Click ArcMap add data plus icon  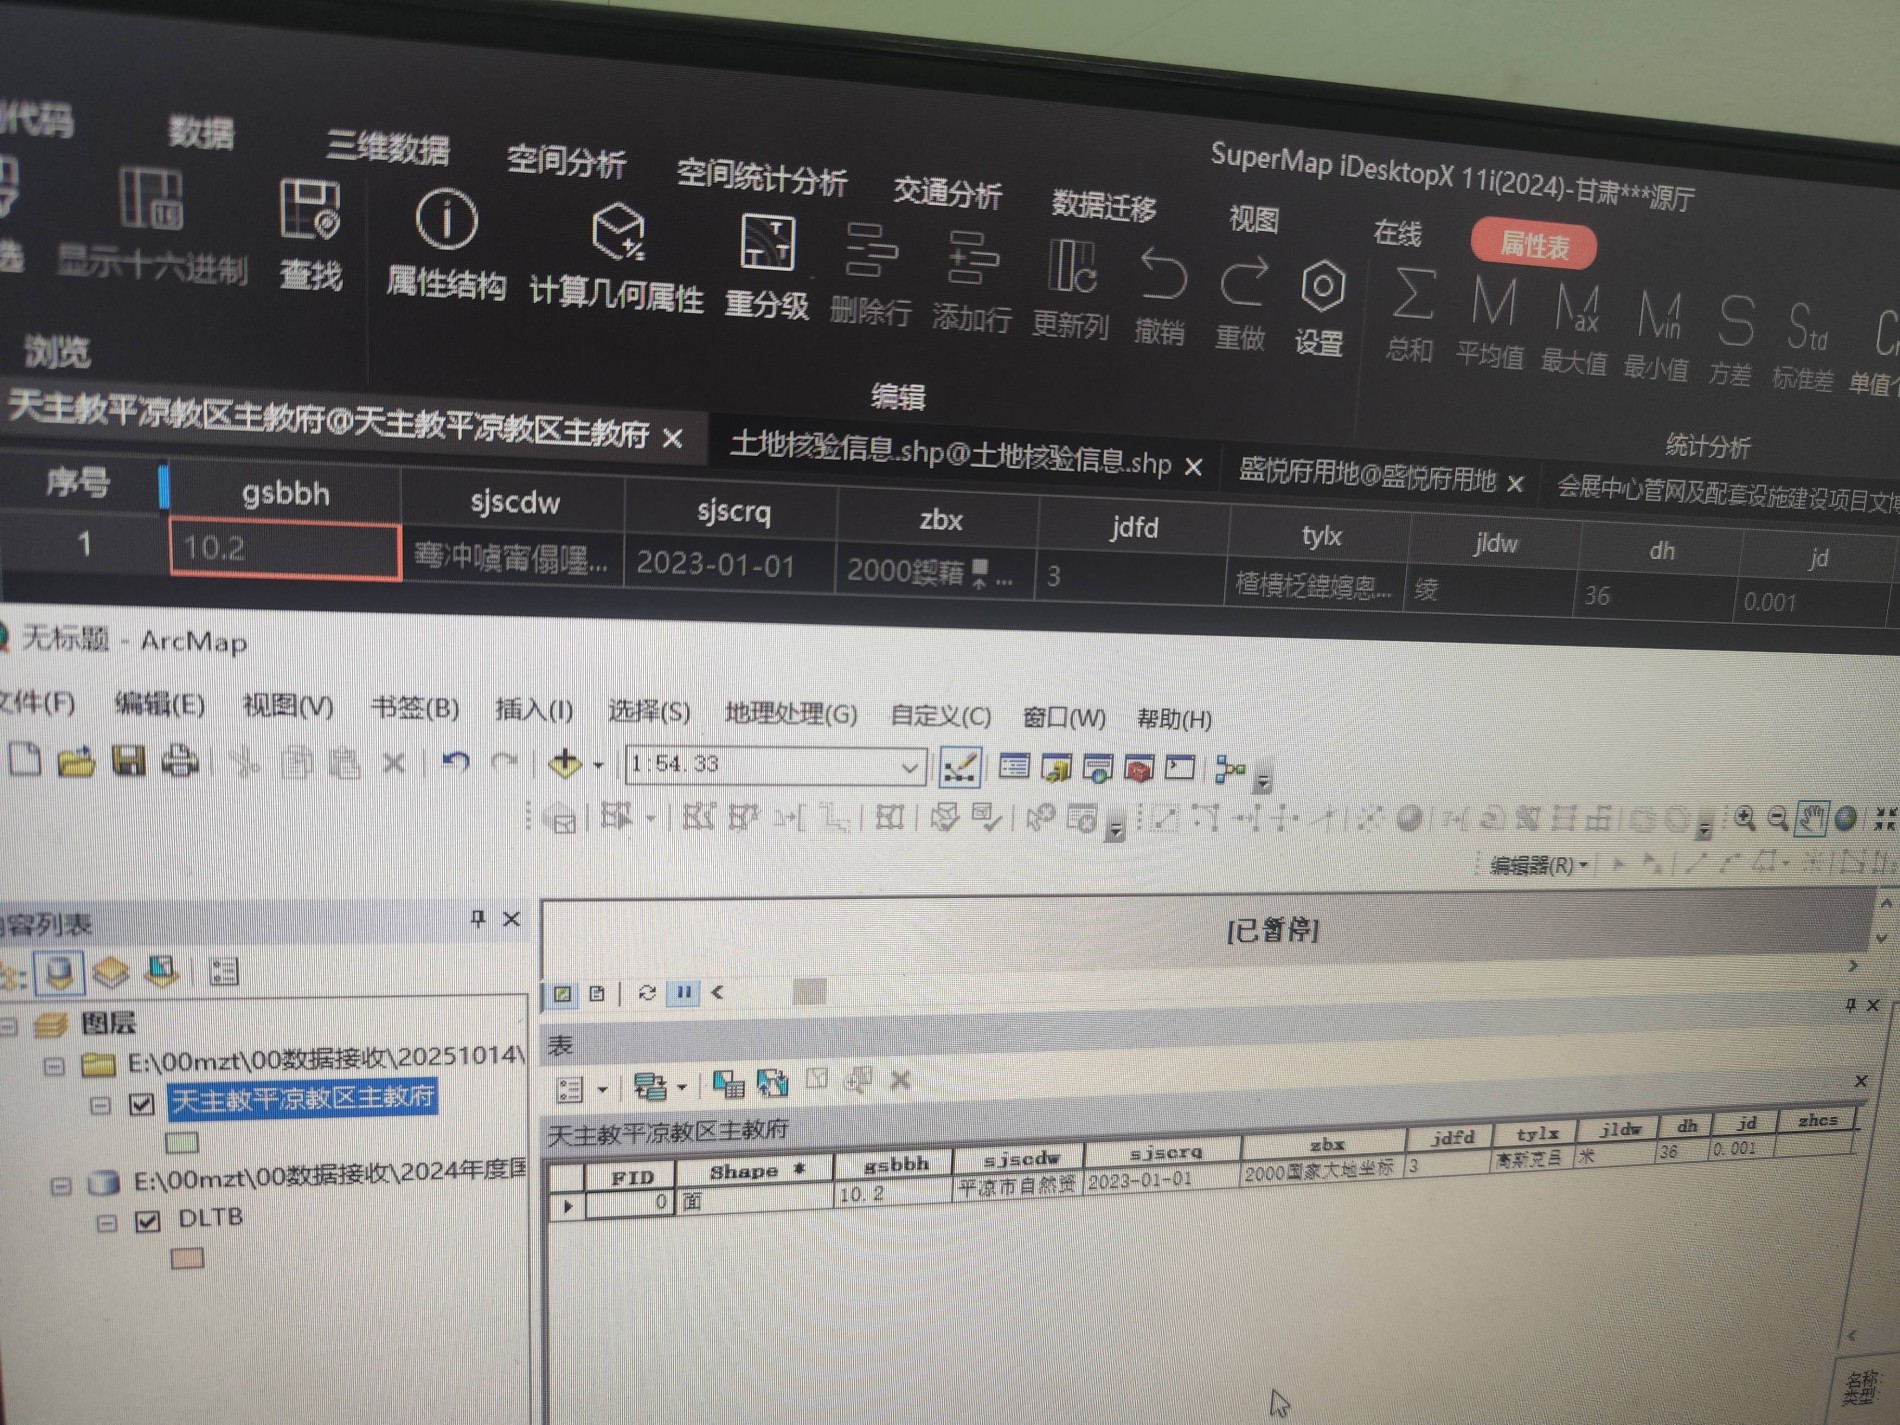click(x=565, y=764)
